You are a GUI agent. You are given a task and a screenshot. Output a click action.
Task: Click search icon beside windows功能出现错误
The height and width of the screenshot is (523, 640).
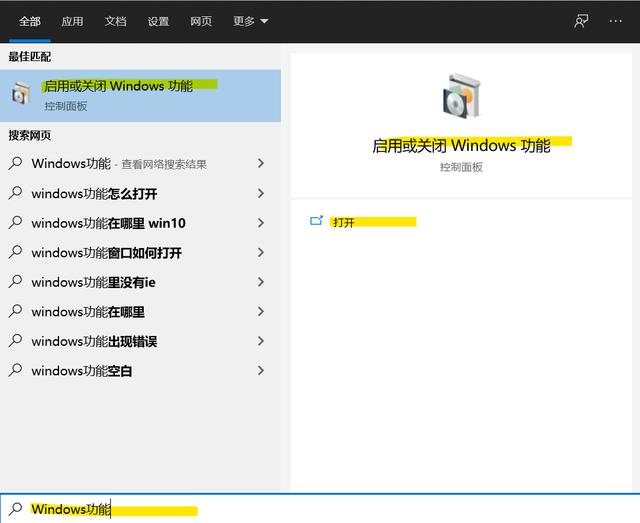coord(15,341)
